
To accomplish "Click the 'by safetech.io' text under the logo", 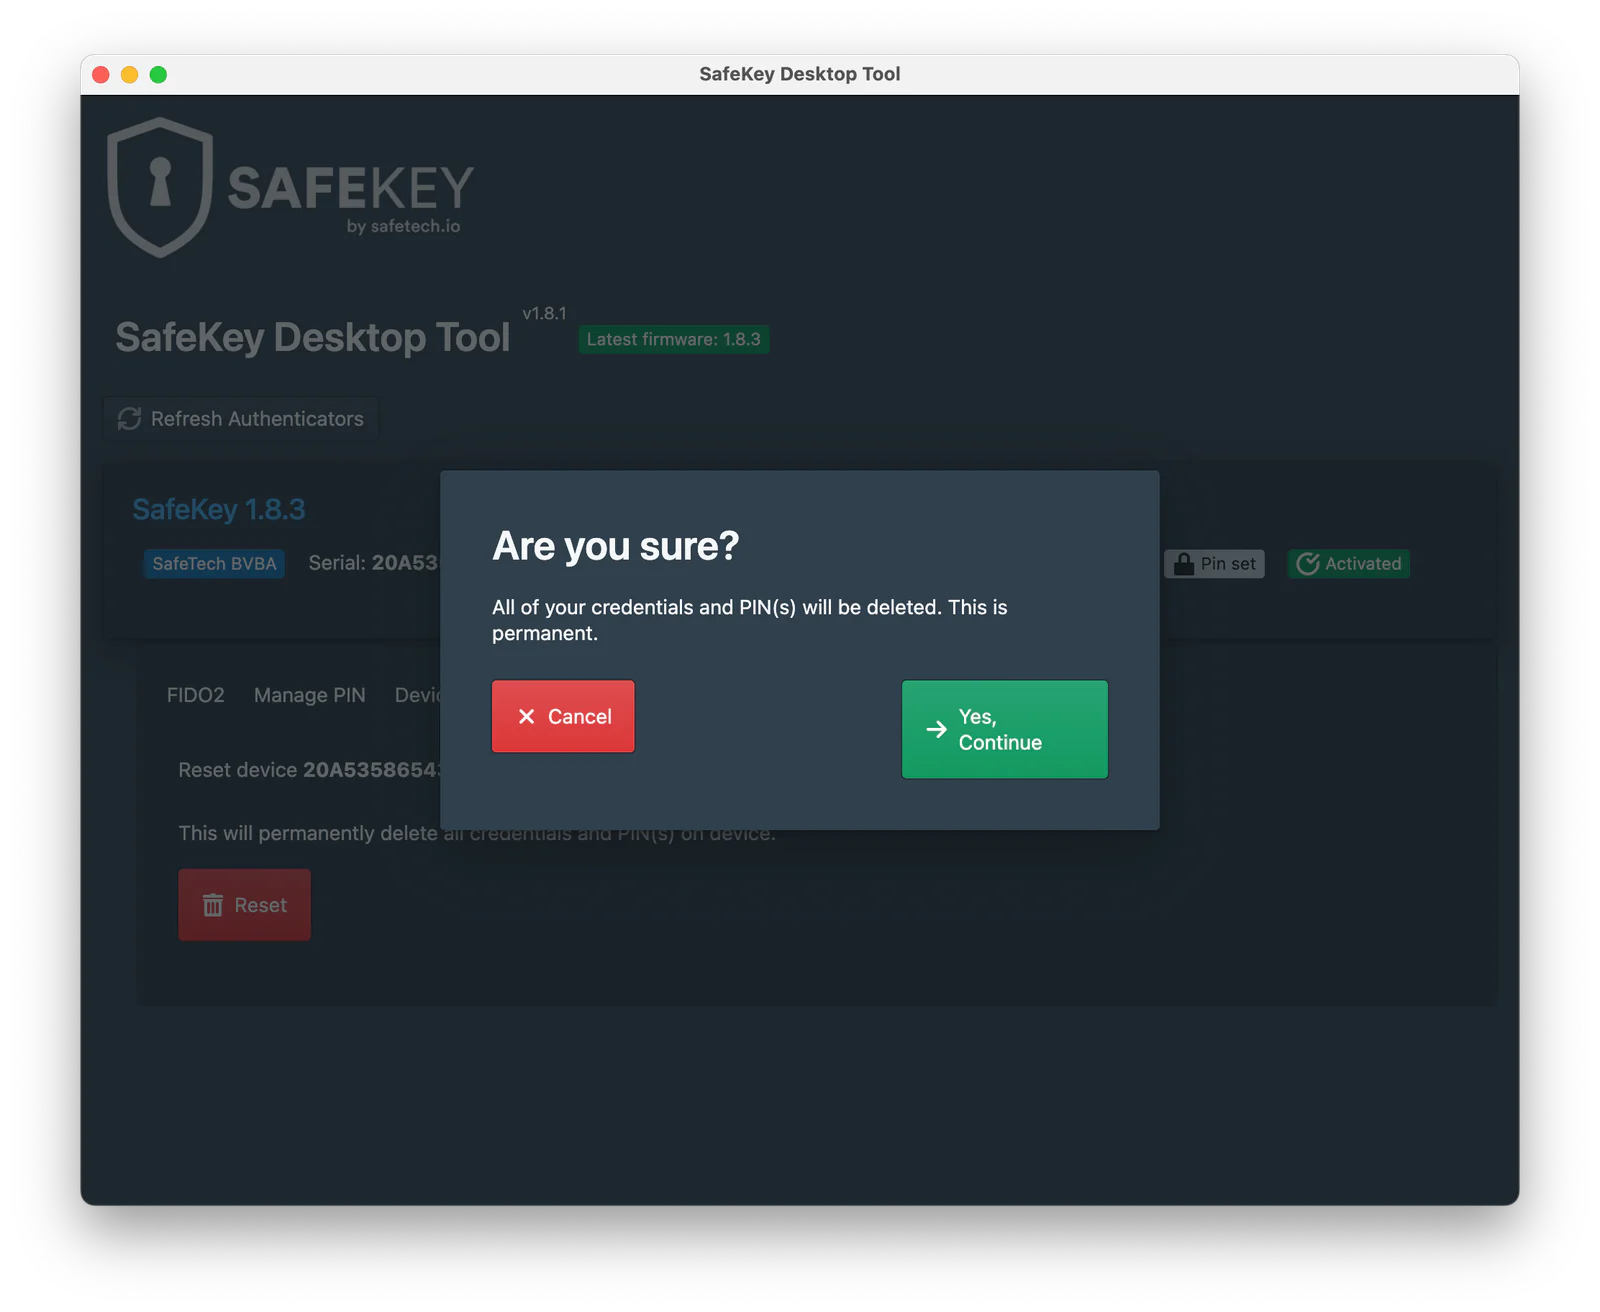I will [404, 226].
